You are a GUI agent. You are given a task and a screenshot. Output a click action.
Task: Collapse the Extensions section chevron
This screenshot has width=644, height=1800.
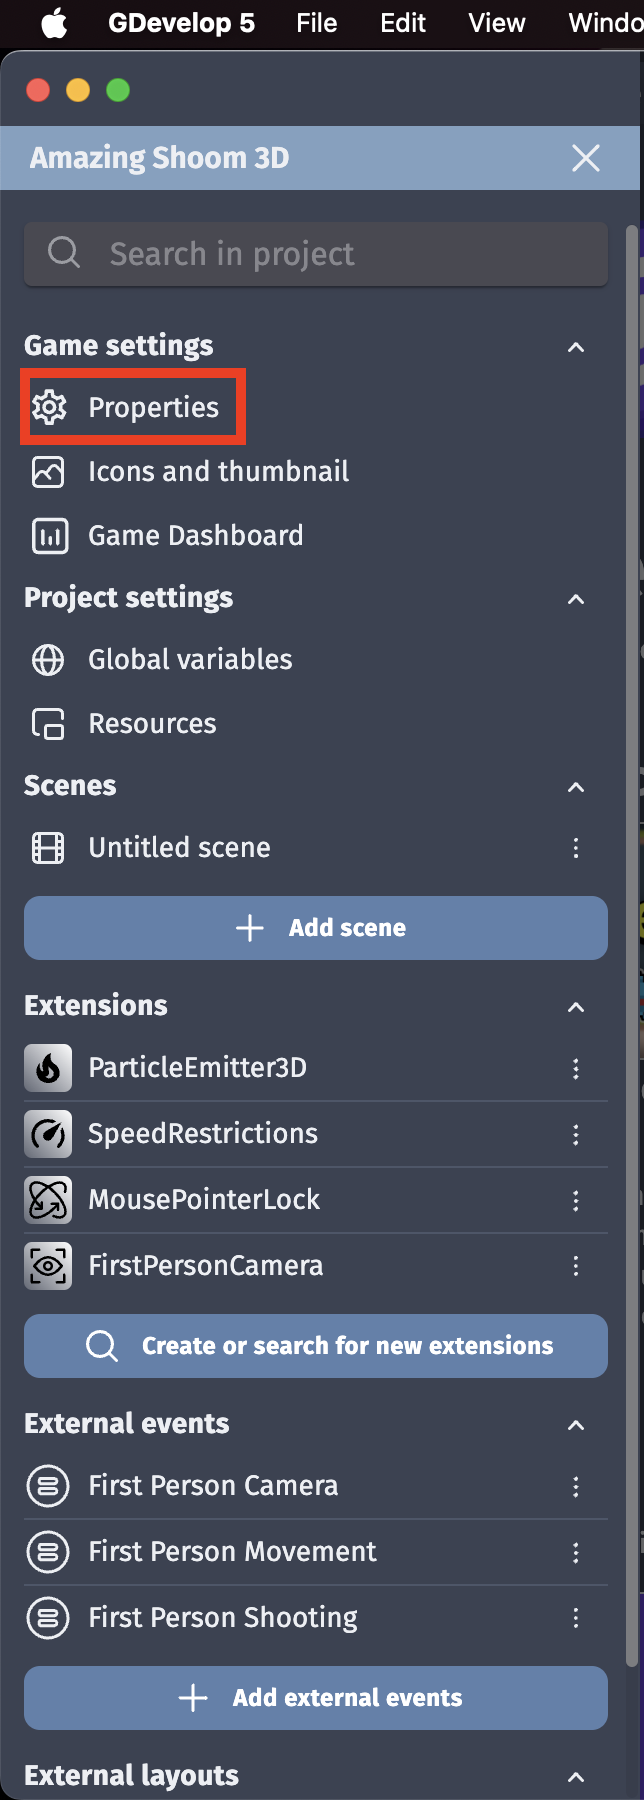pos(576,1007)
